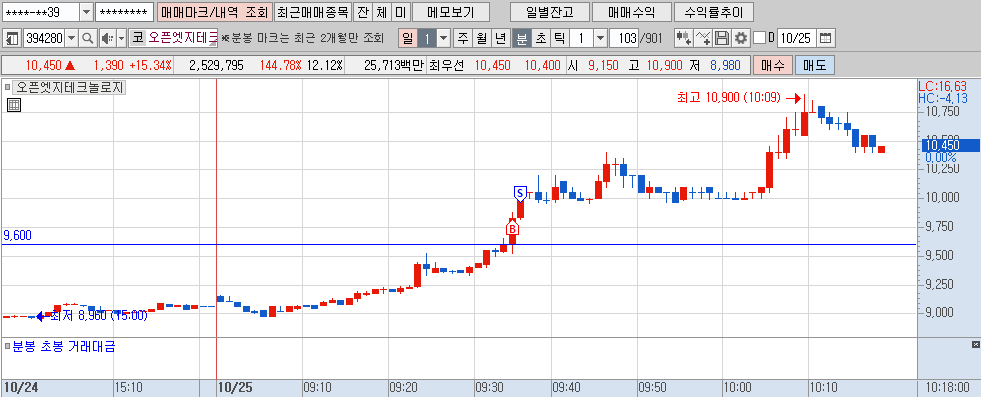
Task: Open the screen layout icon beside the stock code
Action: coord(13,38)
